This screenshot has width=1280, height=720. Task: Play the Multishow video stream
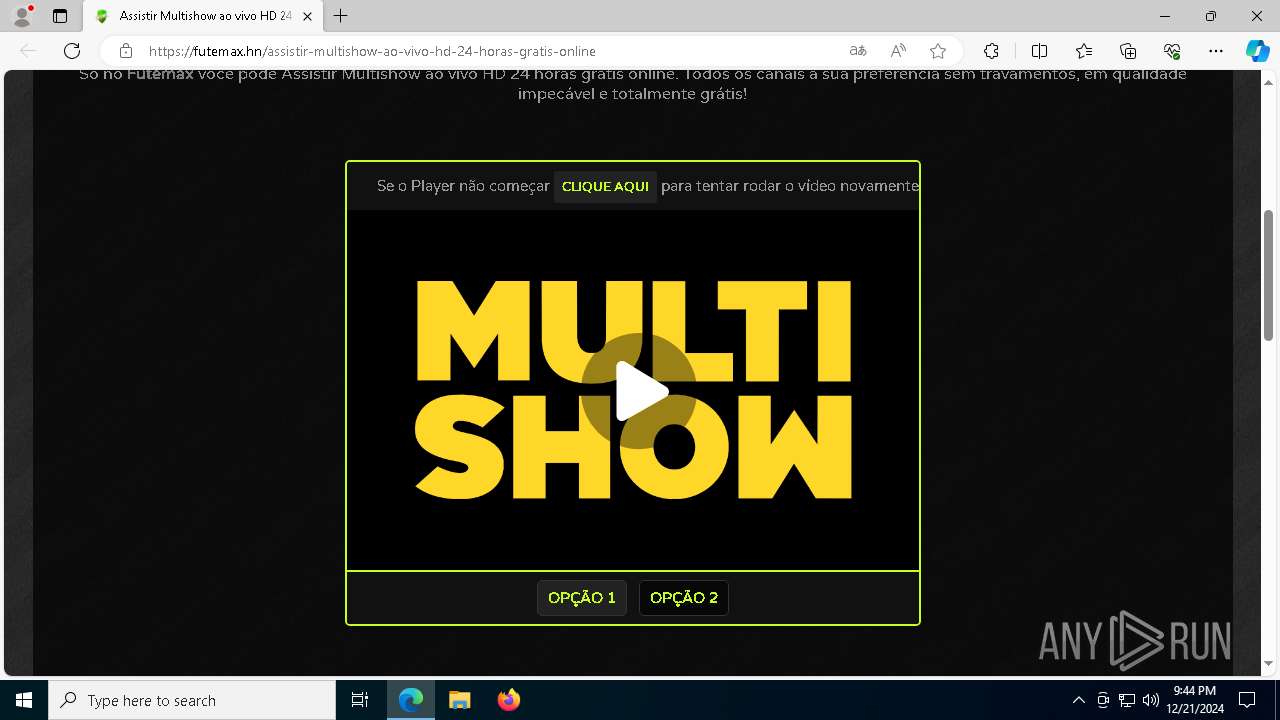[x=639, y=391]
